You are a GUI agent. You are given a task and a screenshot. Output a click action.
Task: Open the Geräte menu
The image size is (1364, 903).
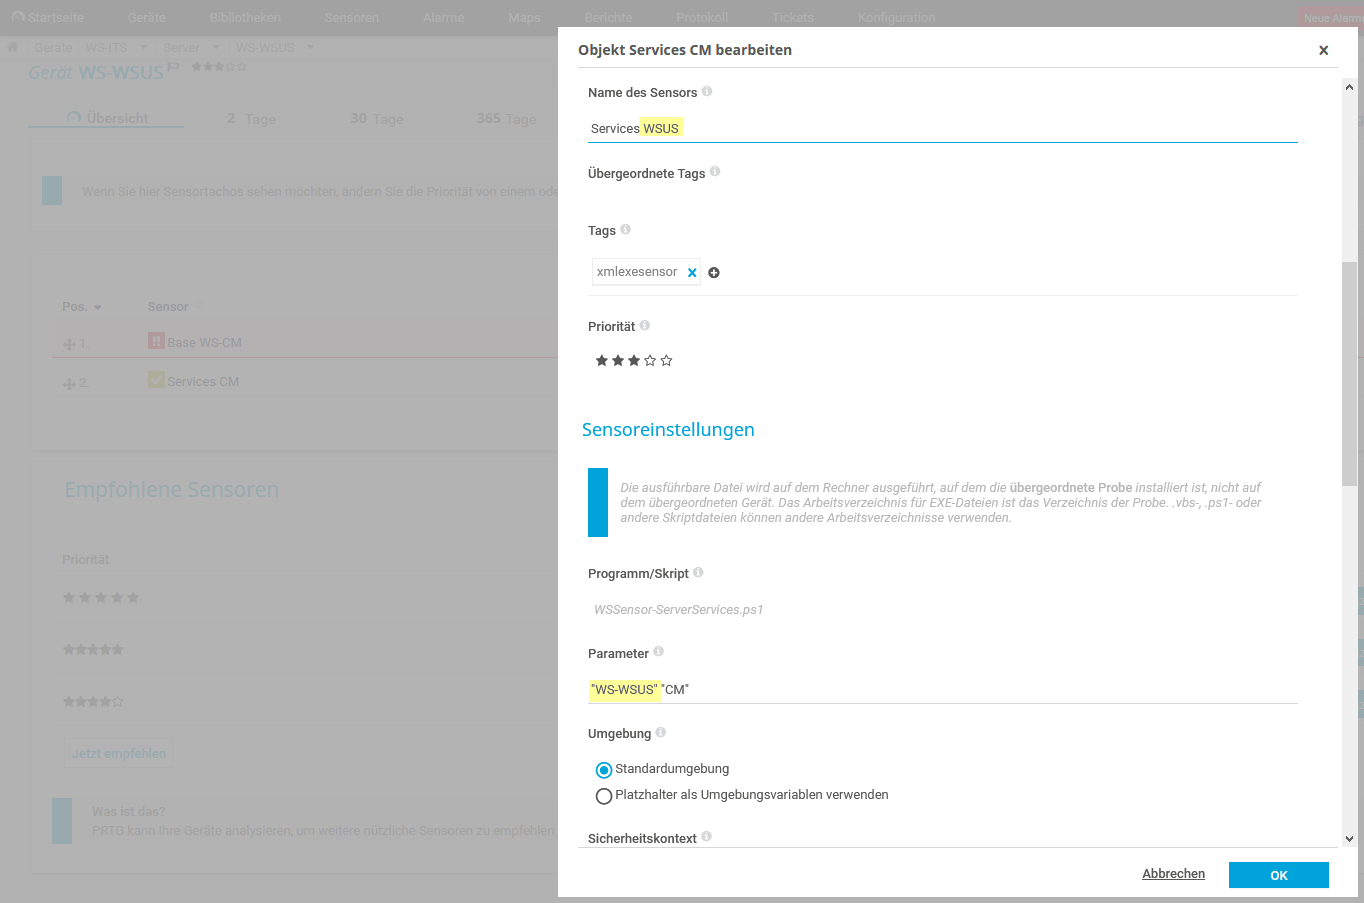pyautogui.click(x=147, y=17)
